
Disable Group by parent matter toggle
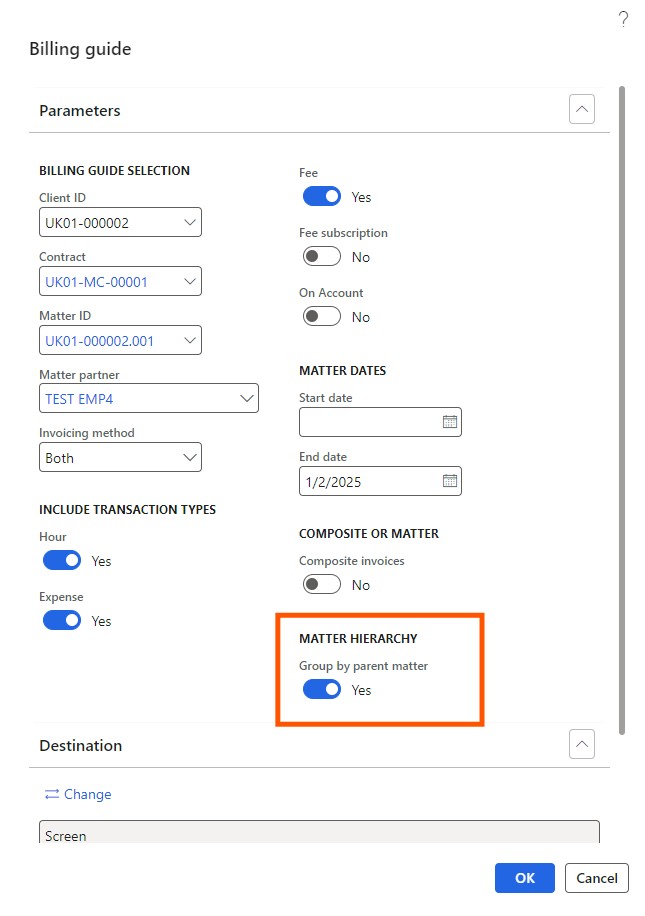click(321, 689)
